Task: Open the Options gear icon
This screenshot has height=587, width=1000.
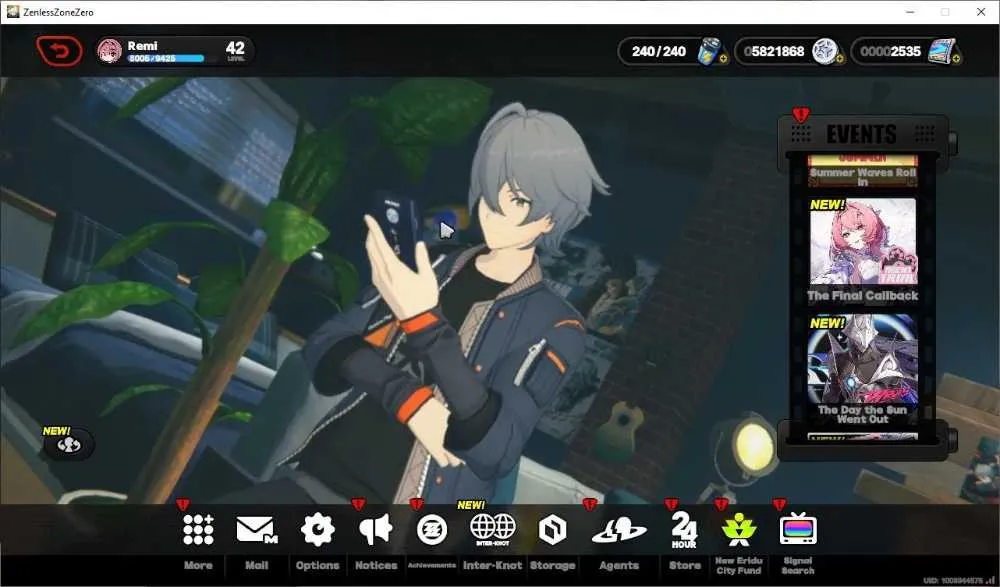Action: (x=318, y=530)
